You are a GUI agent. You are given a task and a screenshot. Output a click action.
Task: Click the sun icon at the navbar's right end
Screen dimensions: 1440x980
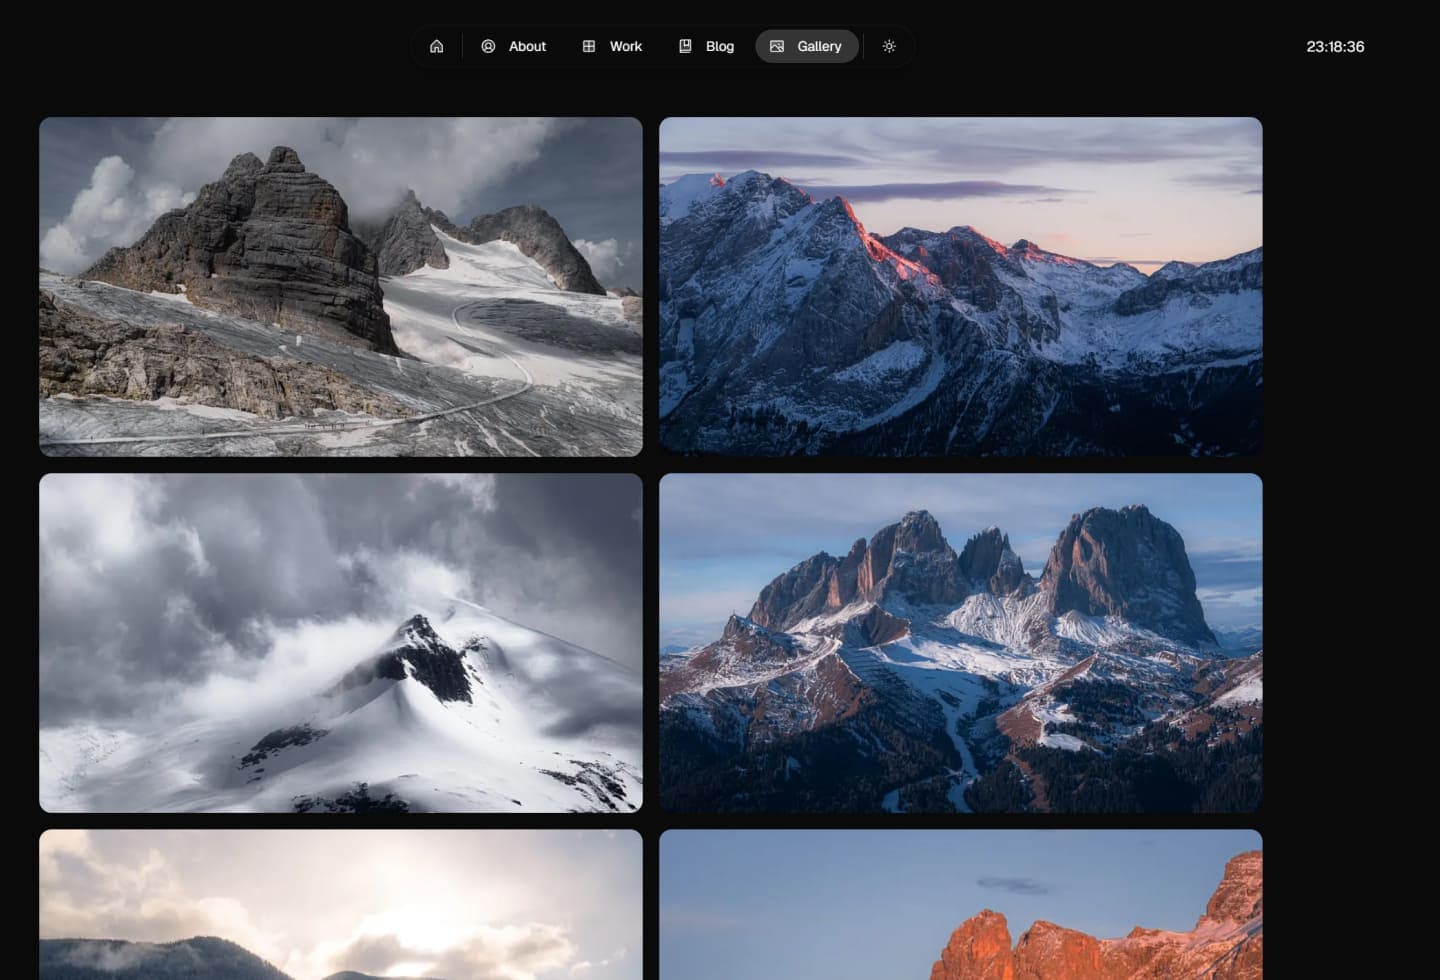pos(888,46)
